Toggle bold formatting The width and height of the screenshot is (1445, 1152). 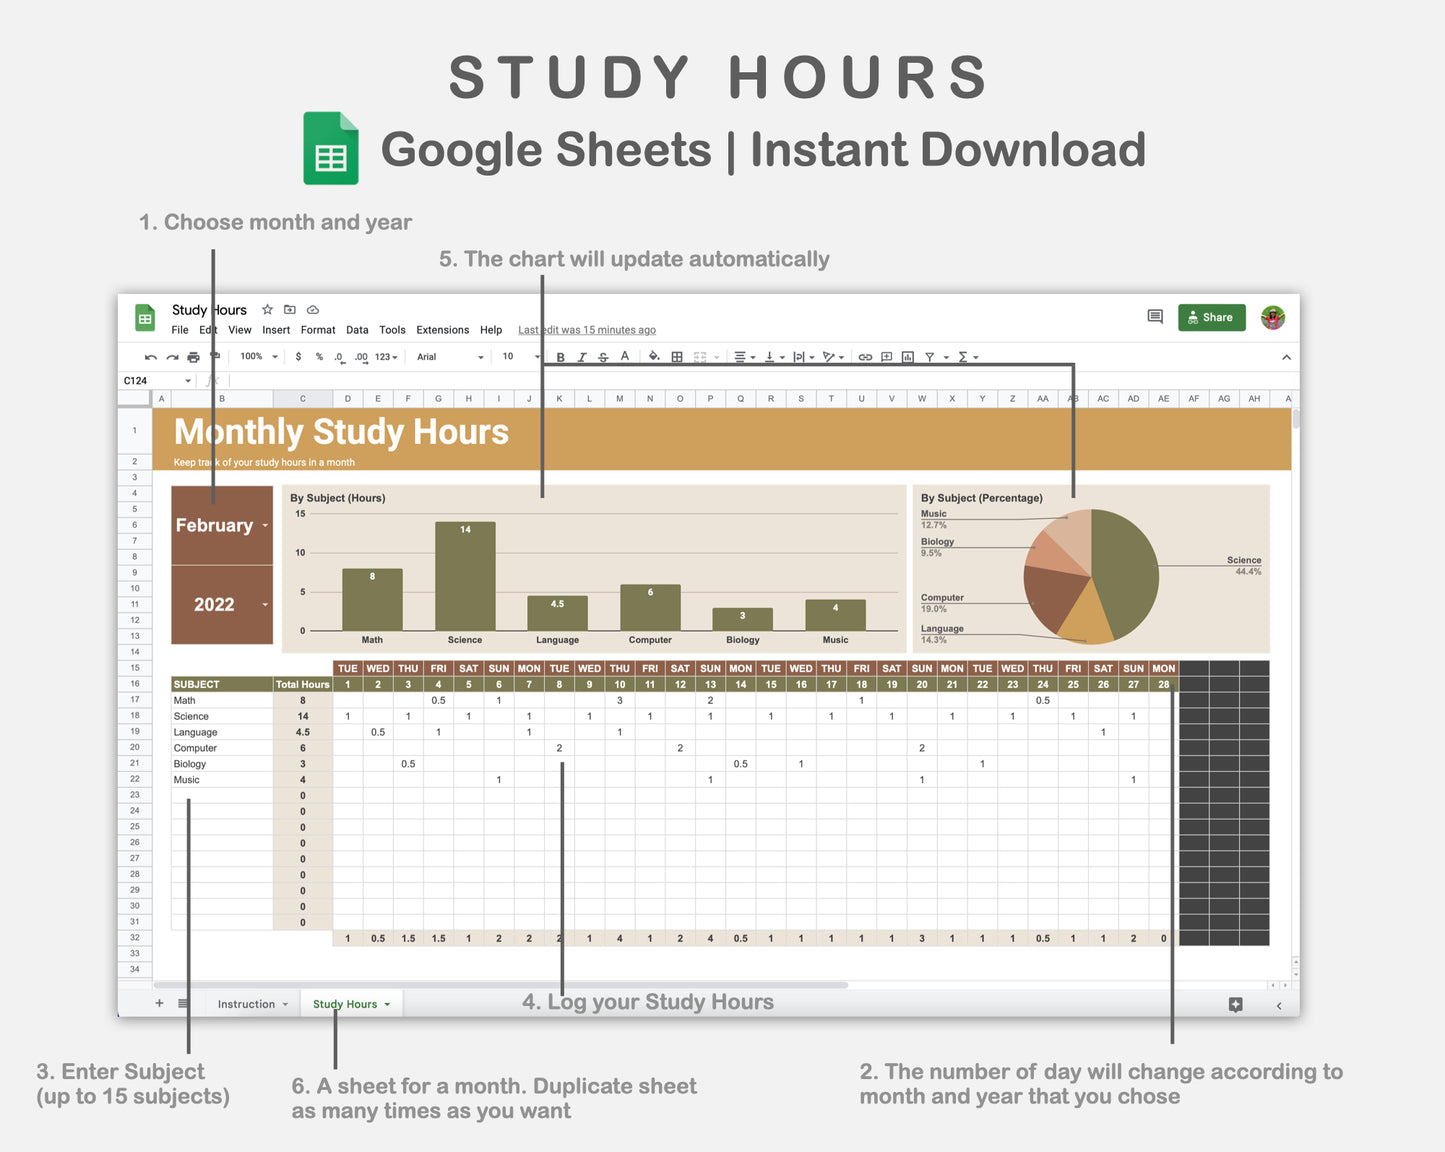click(560, 356)
